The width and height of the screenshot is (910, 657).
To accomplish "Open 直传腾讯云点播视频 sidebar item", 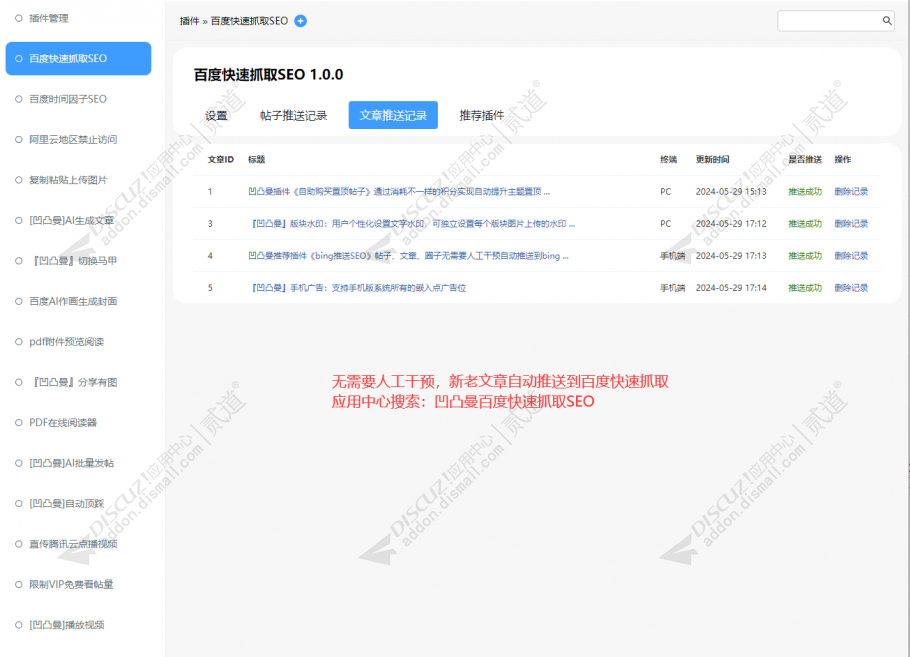I will click(x=73, y=544).
